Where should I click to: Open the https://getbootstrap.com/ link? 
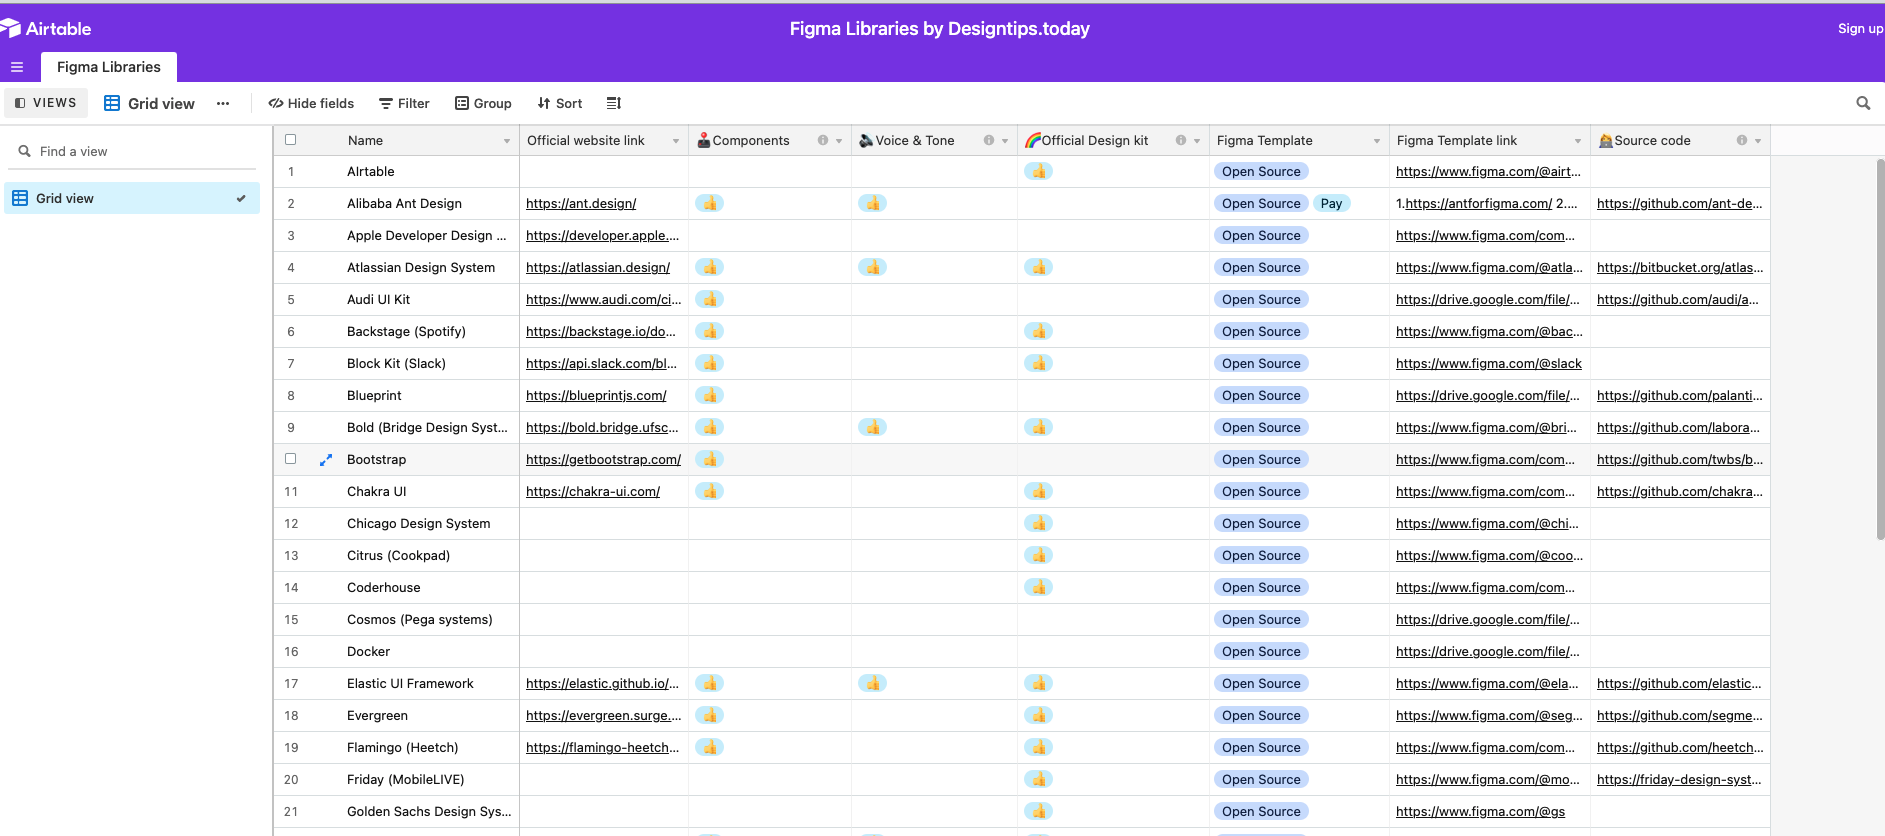click(x=603, y=459)
